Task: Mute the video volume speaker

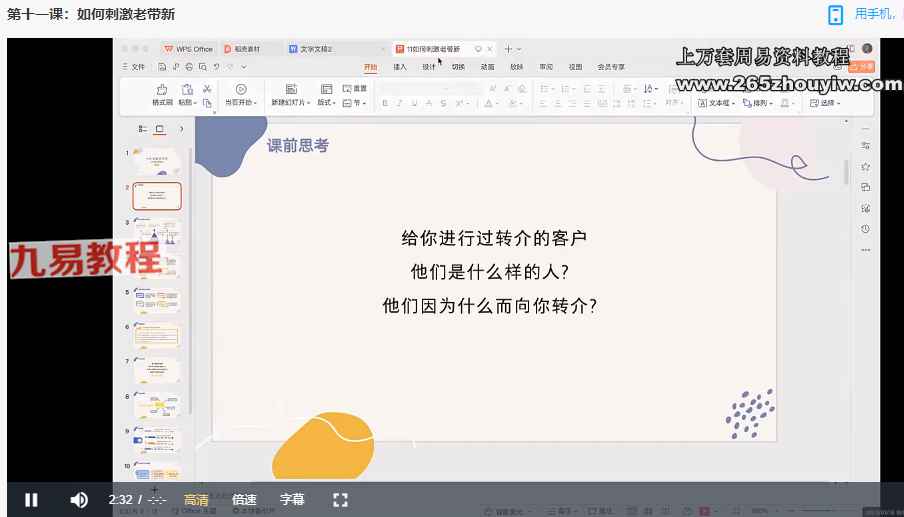Action: 79,500
